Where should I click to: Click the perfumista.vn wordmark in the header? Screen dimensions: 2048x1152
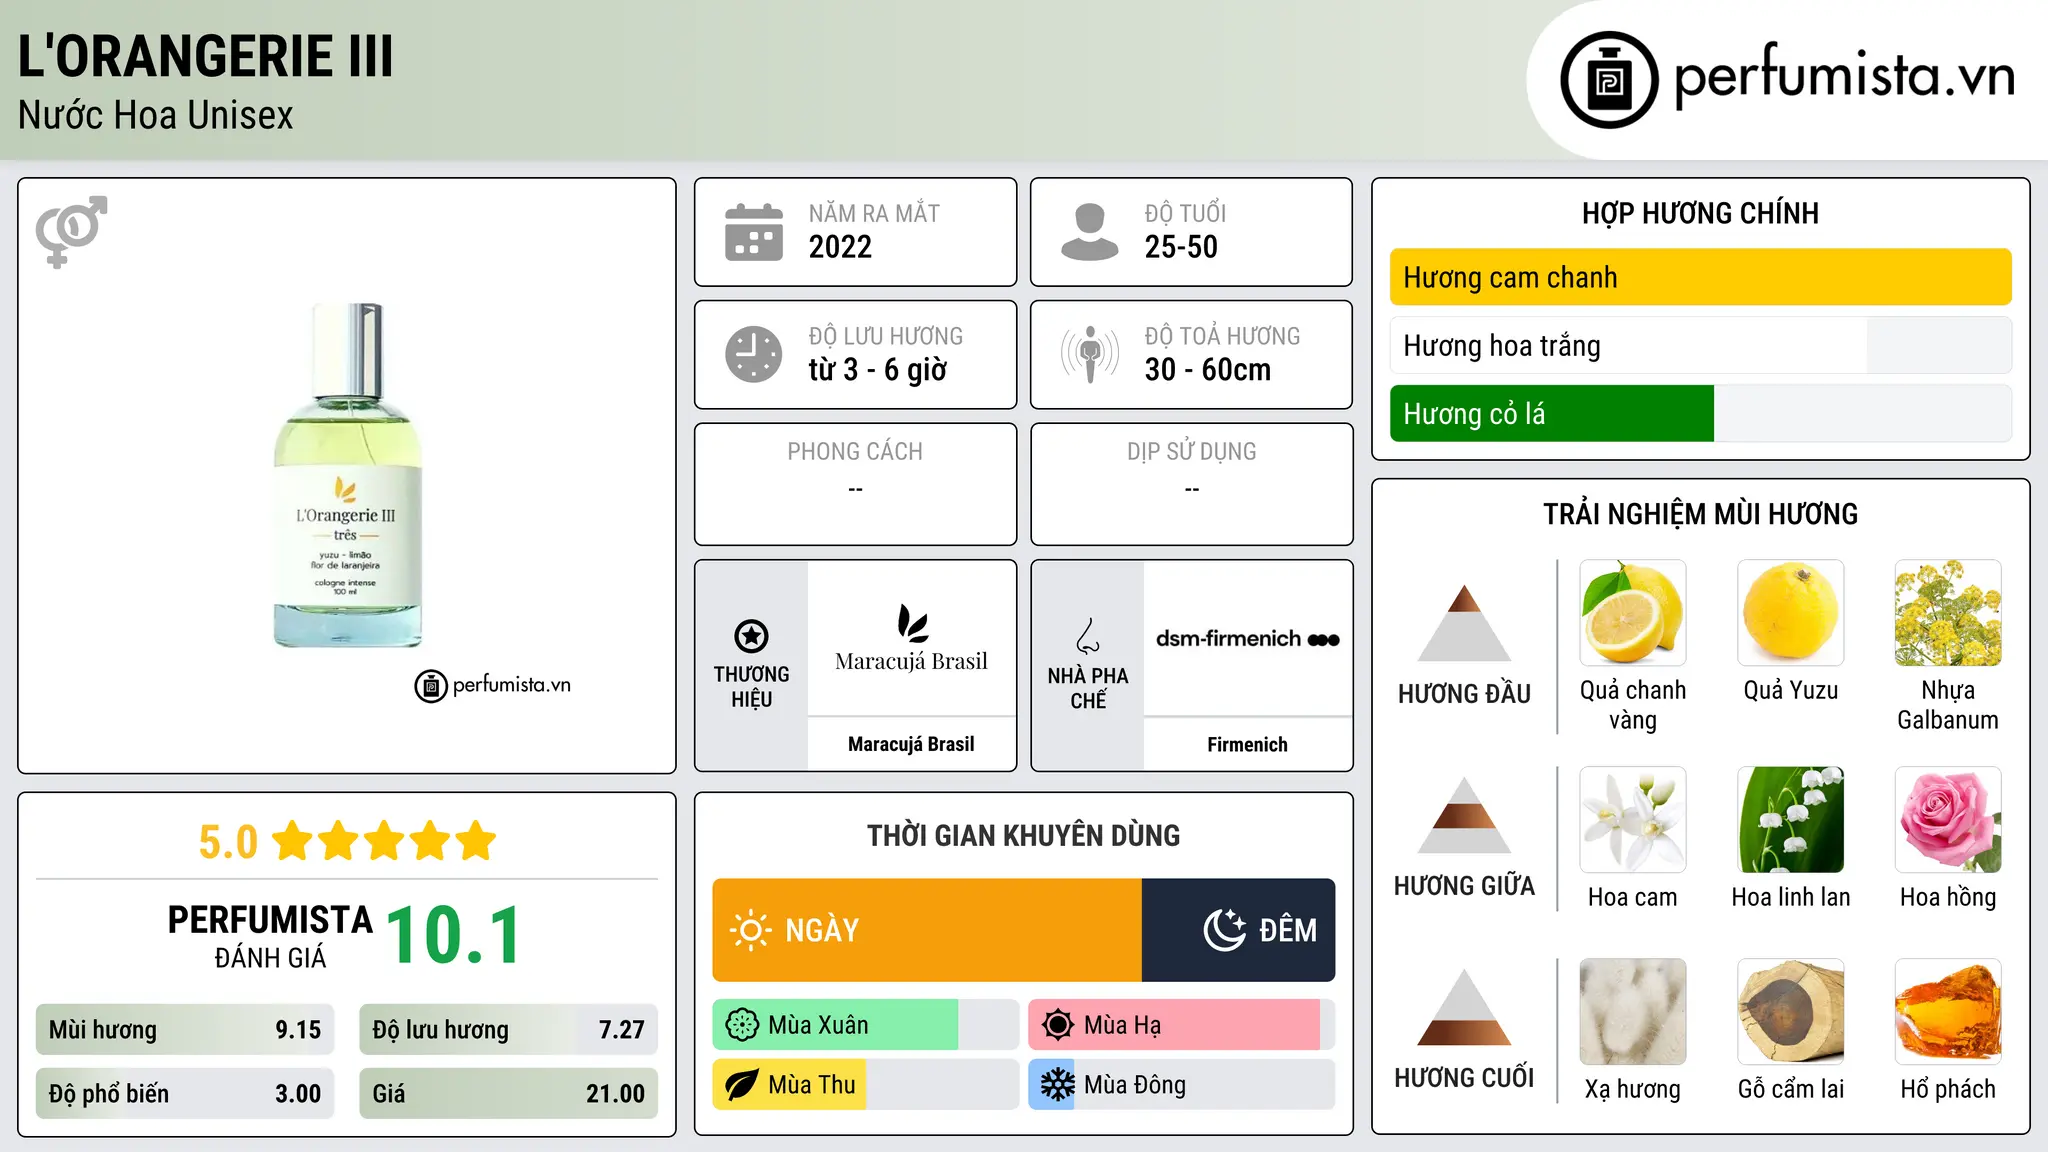pyautogui.click(x=1845, y=76)
